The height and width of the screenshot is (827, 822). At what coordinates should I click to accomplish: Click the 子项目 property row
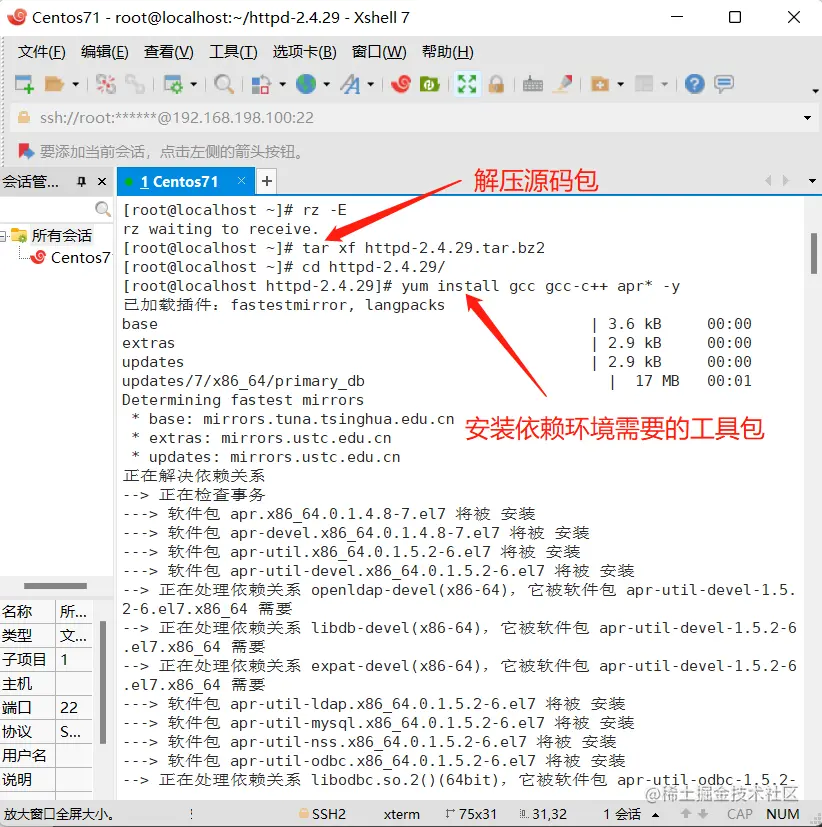[x=46, y=659]
